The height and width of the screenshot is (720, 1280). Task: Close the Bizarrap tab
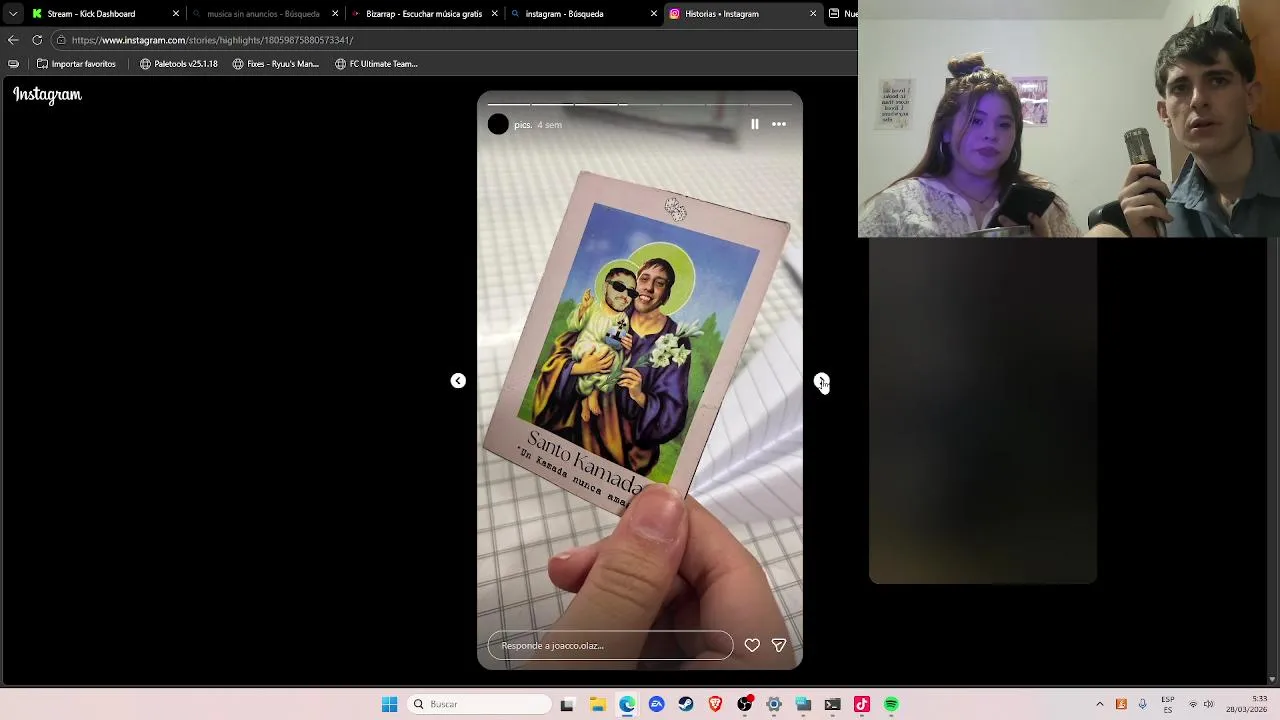(494, 14)
